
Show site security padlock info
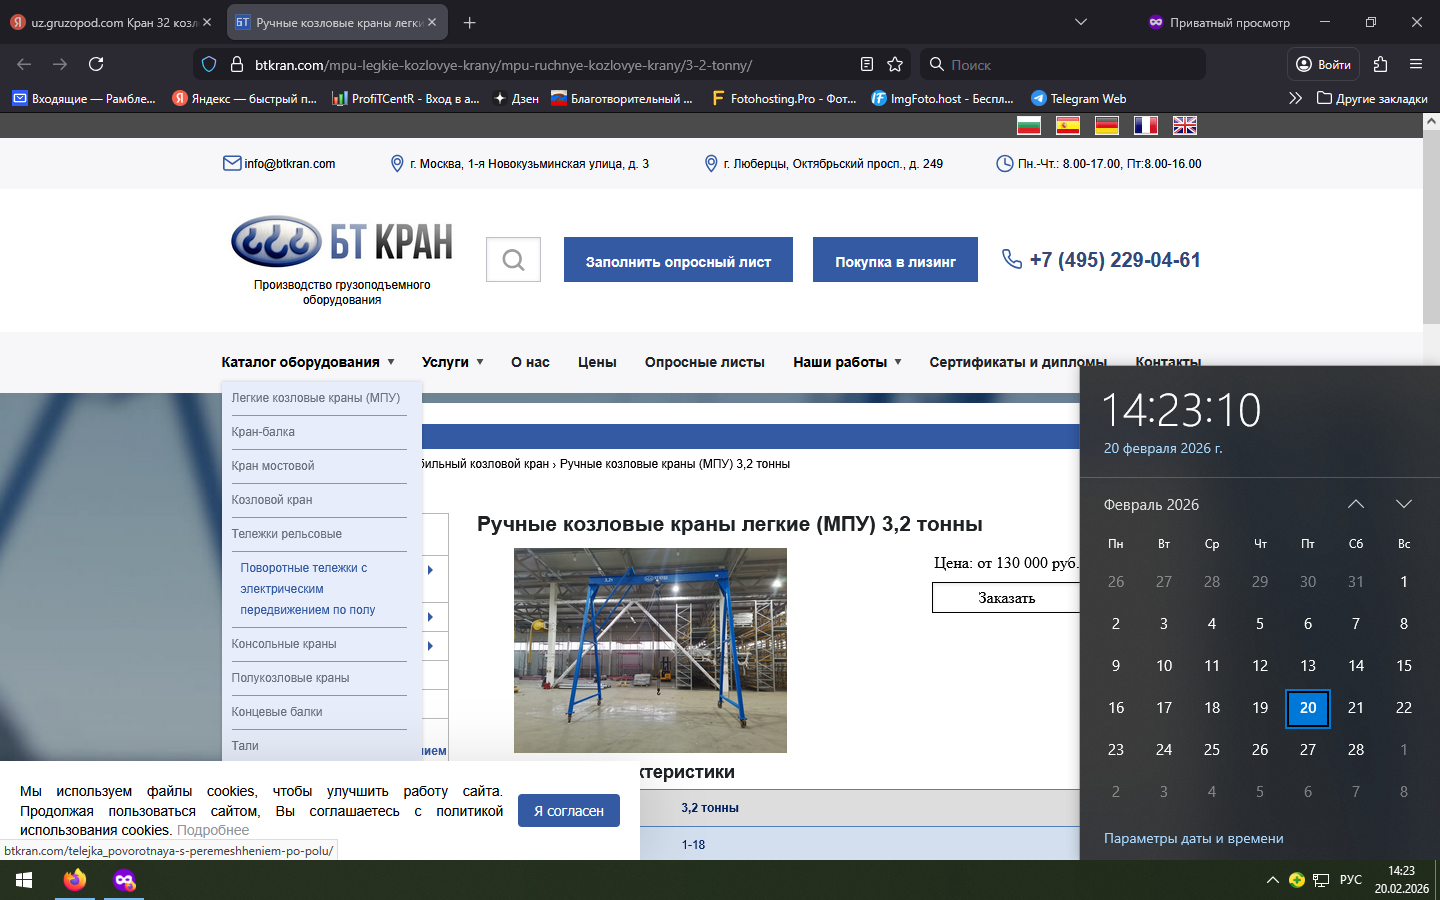237,64
